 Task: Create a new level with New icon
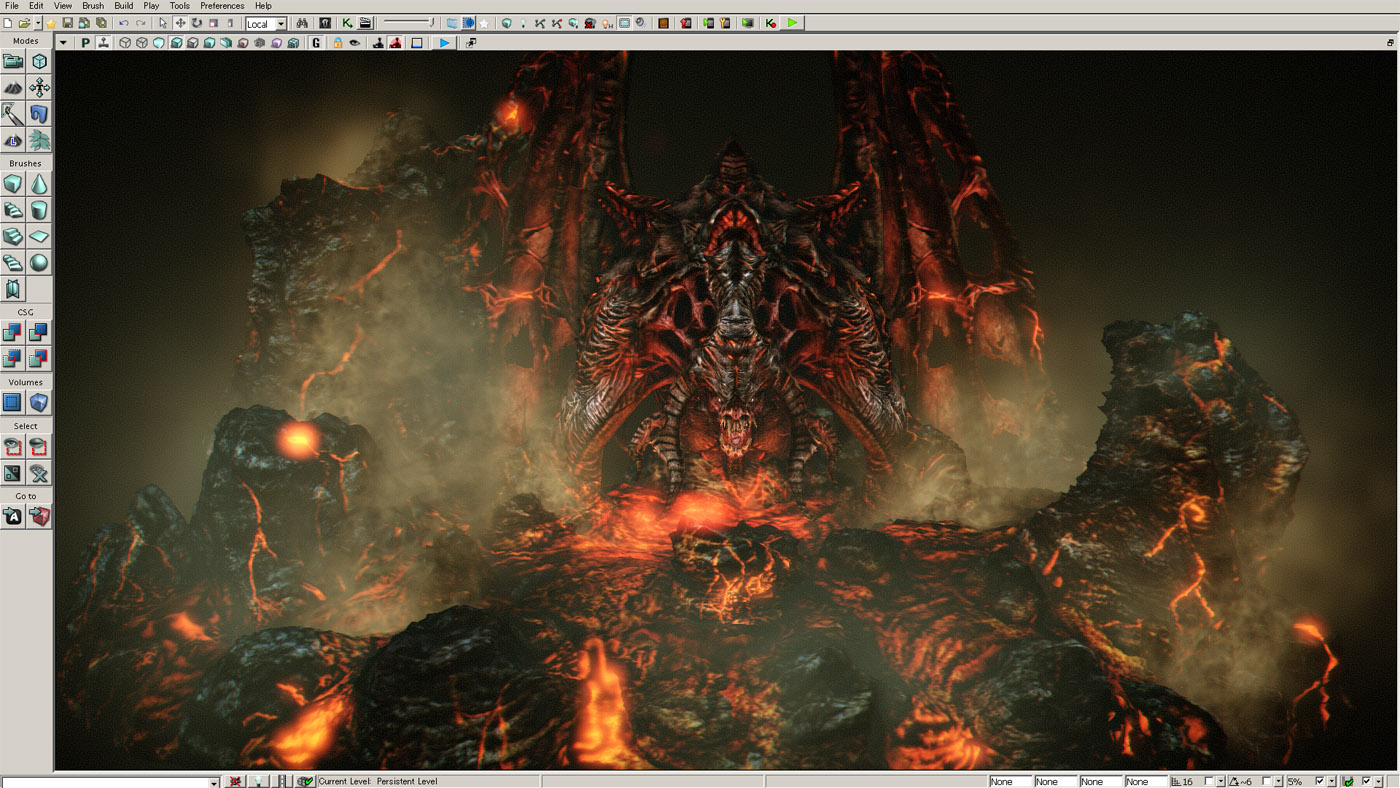tap(8, 23)
